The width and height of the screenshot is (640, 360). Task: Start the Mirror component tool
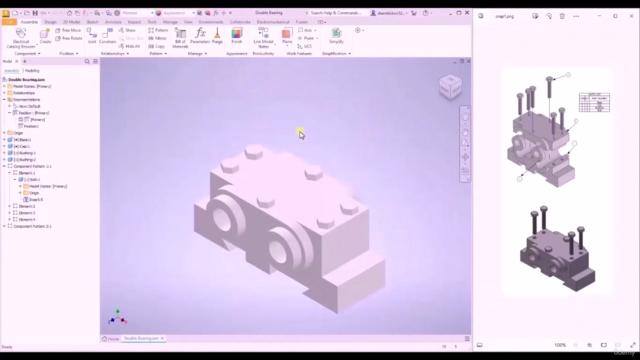click(158, 38)
